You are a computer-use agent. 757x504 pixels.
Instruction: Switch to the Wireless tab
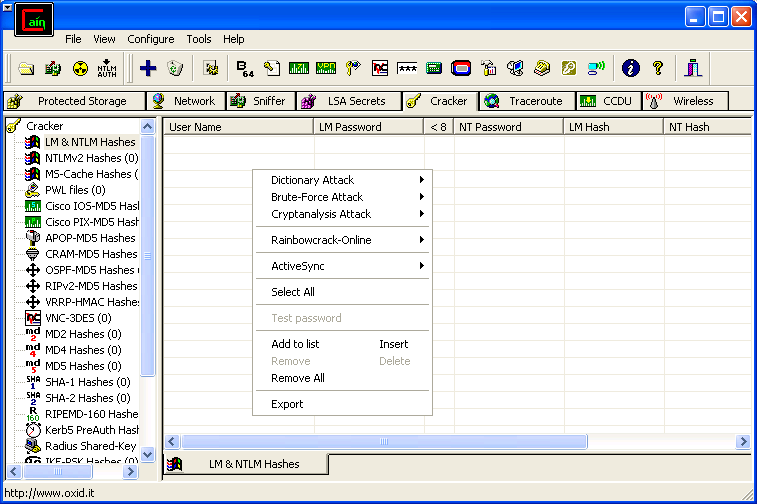pos(685,101)
